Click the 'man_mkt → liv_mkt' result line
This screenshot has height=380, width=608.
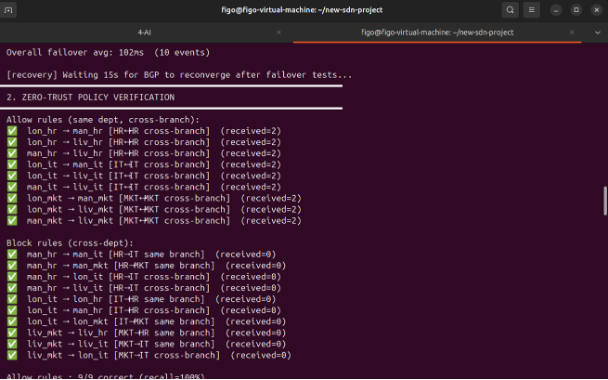154,221
